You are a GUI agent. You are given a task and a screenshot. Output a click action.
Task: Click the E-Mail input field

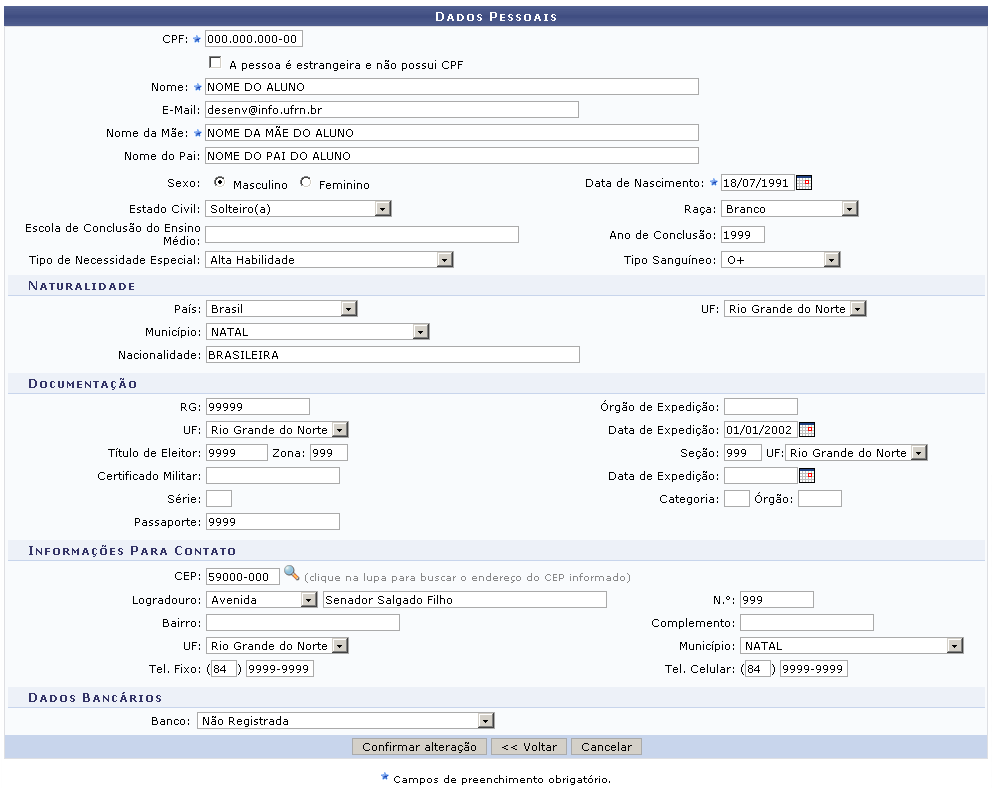pyautogui.click(x=391, y=109)
